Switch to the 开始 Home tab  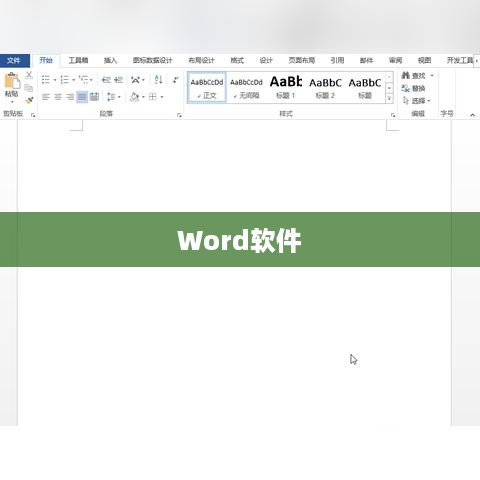[46, 60]
